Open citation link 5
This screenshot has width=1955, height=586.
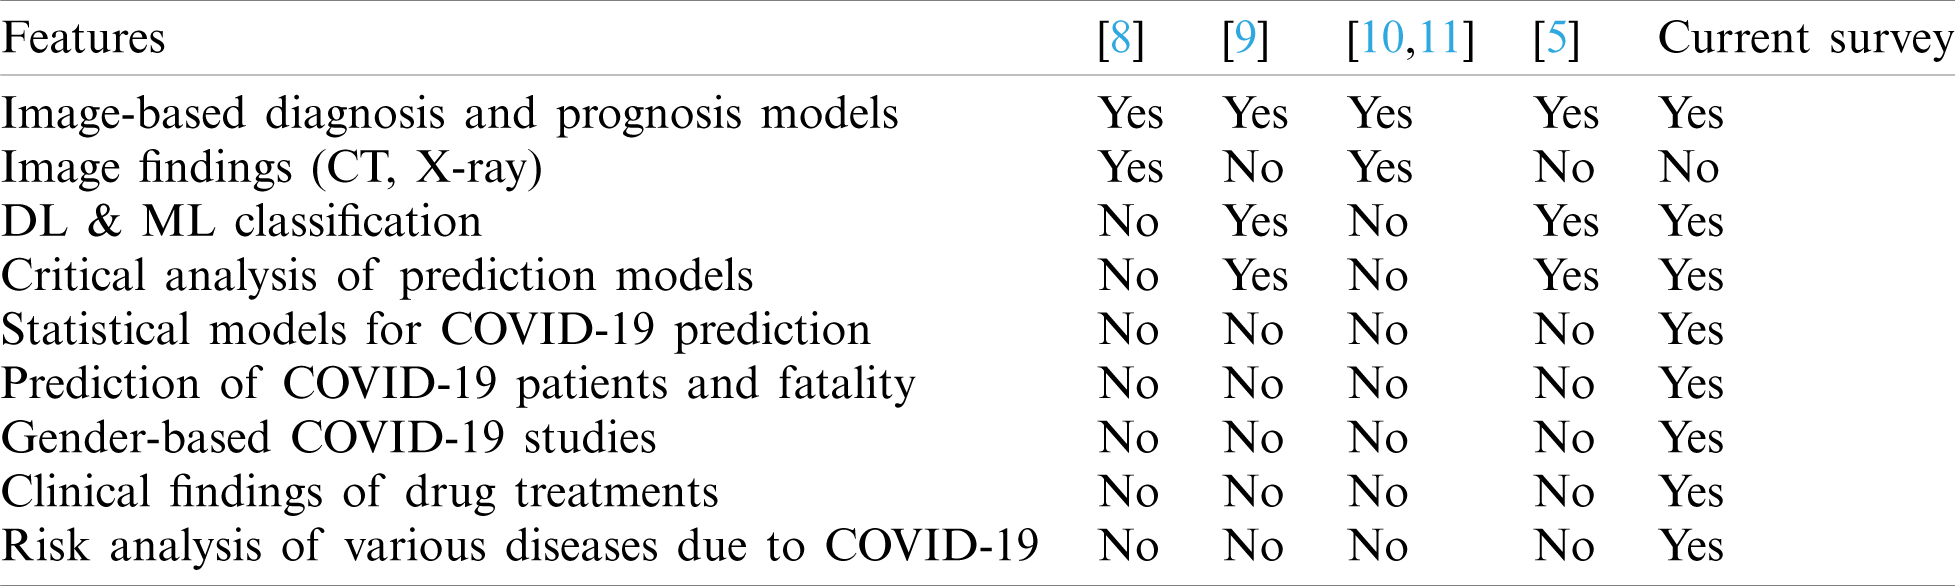[x=1557, y=39]
